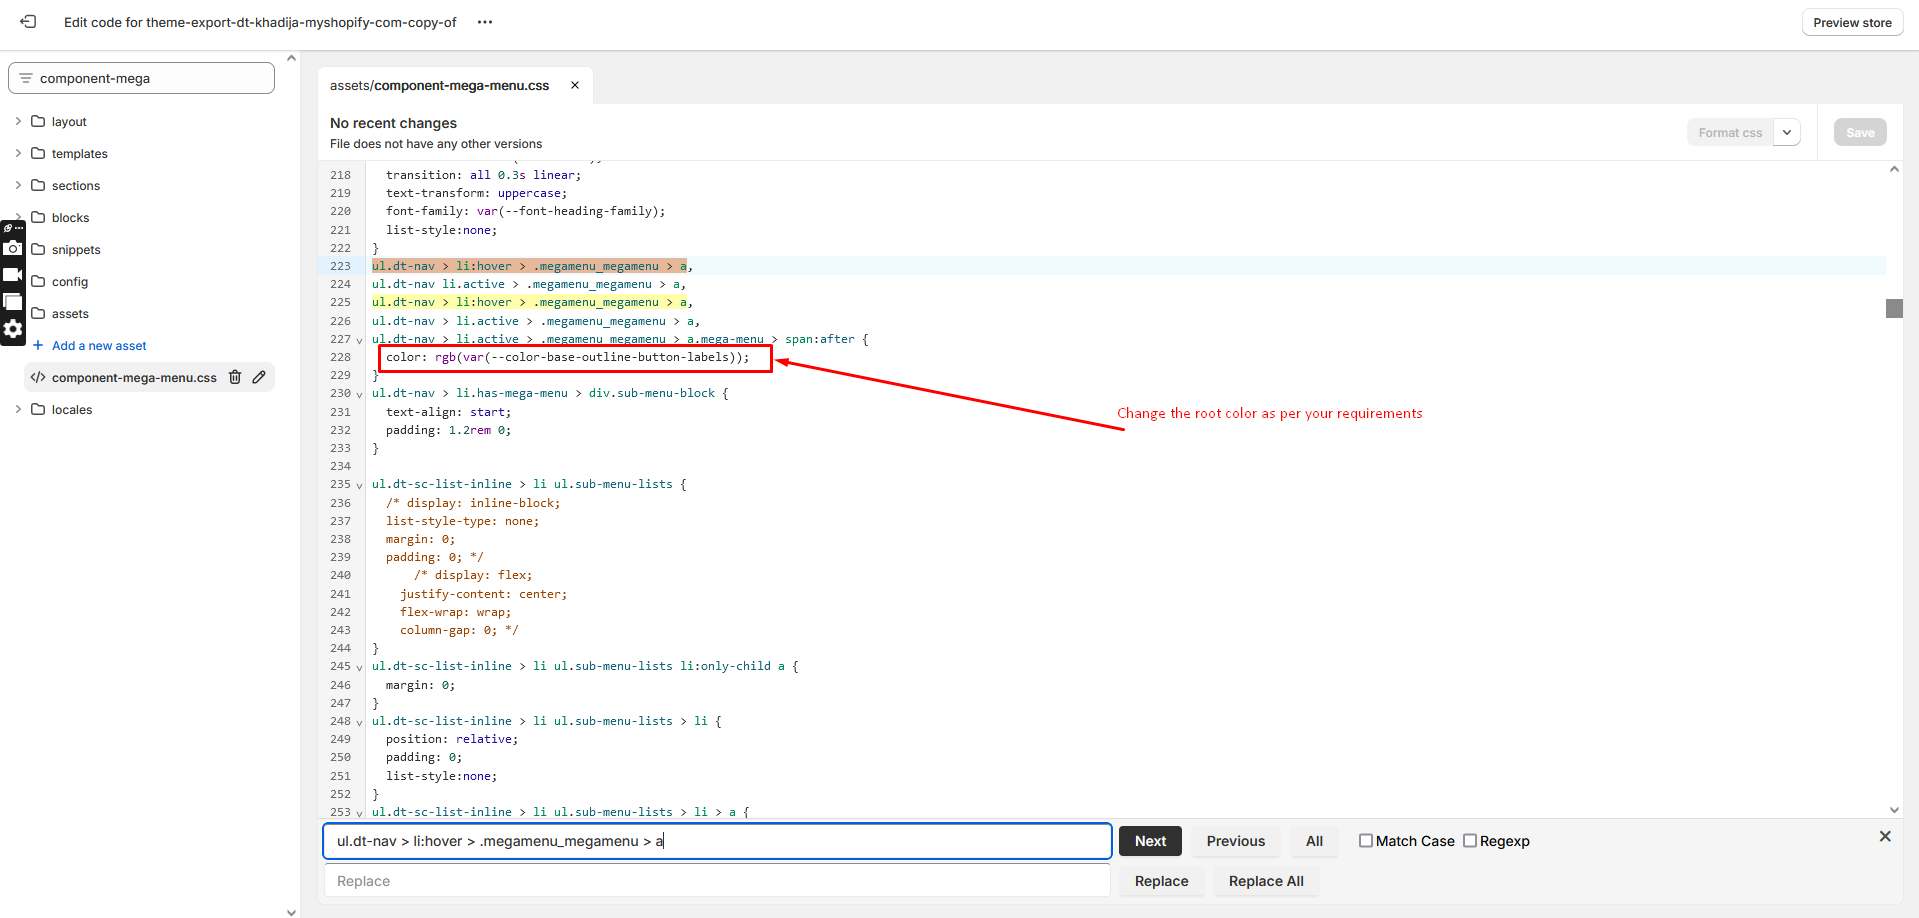Expand the locales folder
Image resolution: width=1919 pixels, height=918 pixels.
pyautogui.click(x=18, y=409)
